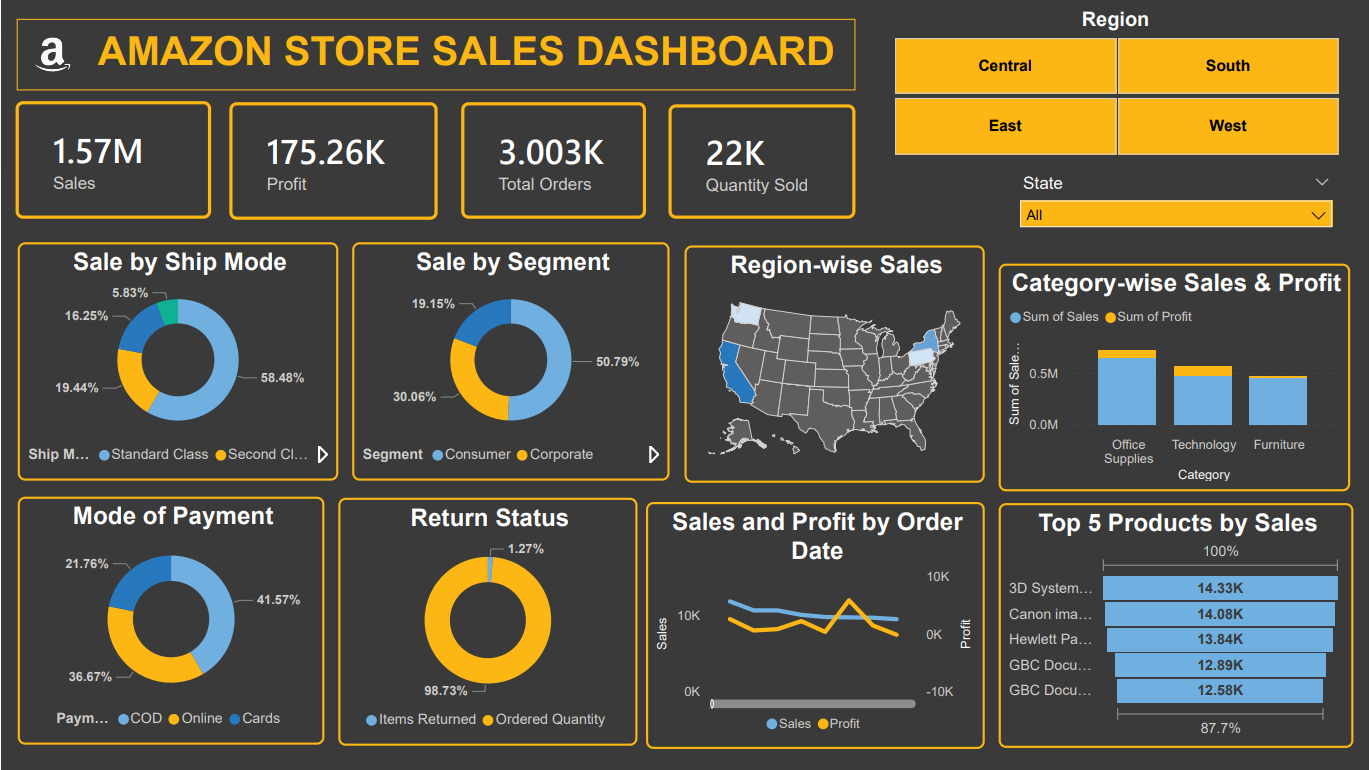
Task: Click the Amazon logo icon
Action: point(53,55)
